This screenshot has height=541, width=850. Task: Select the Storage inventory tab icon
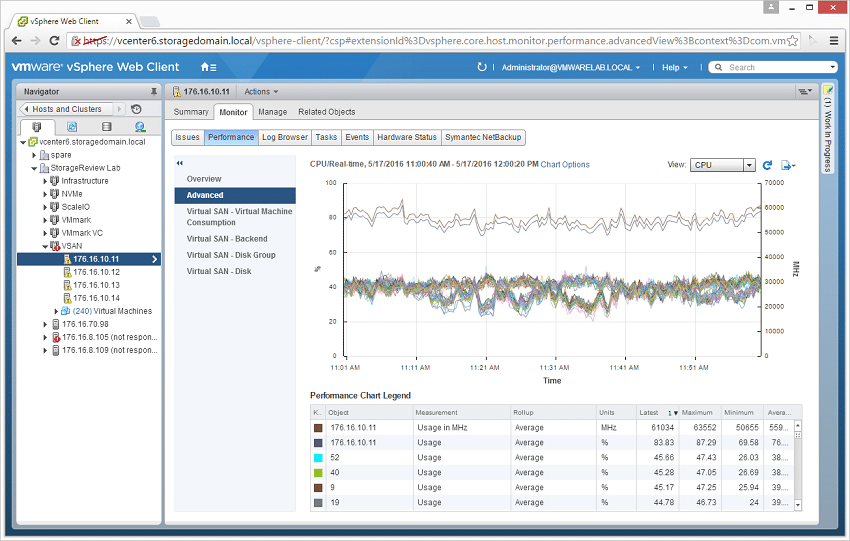107,127
